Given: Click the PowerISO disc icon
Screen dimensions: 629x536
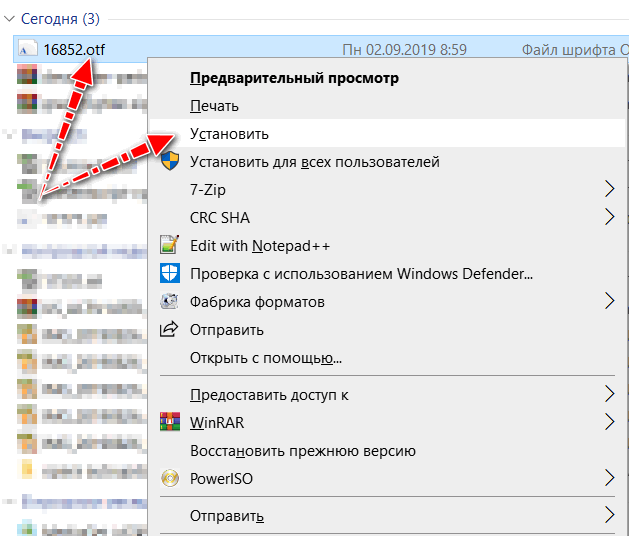Looking at the screenshot, I should [170, 478].
